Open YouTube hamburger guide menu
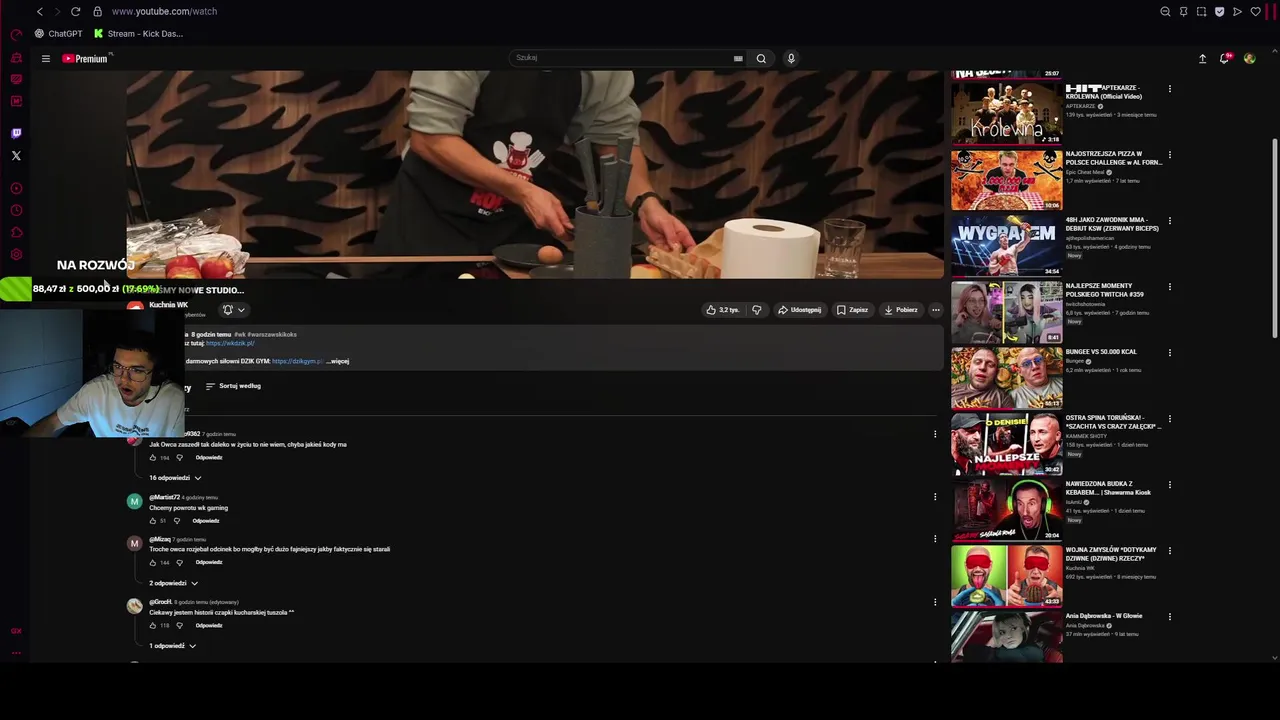This screenshot has height=720, width=1280. coord(45,58)
